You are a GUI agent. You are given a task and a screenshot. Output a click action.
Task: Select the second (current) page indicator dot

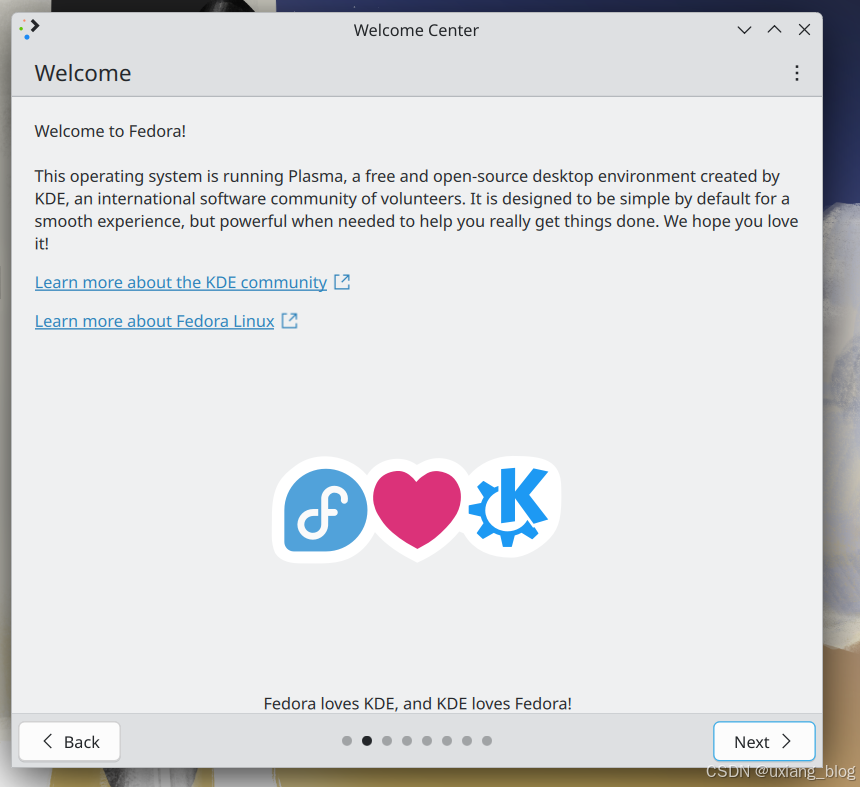coord(367,741)
